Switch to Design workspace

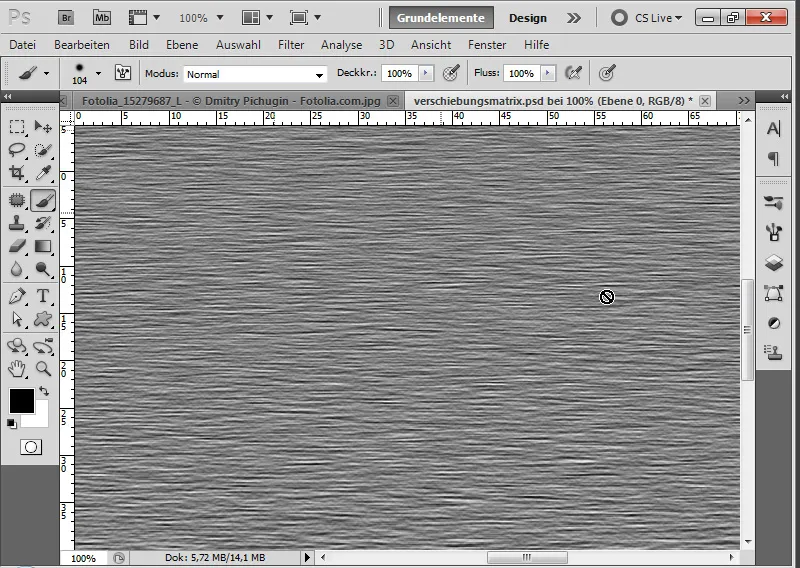tap(528, 18)
